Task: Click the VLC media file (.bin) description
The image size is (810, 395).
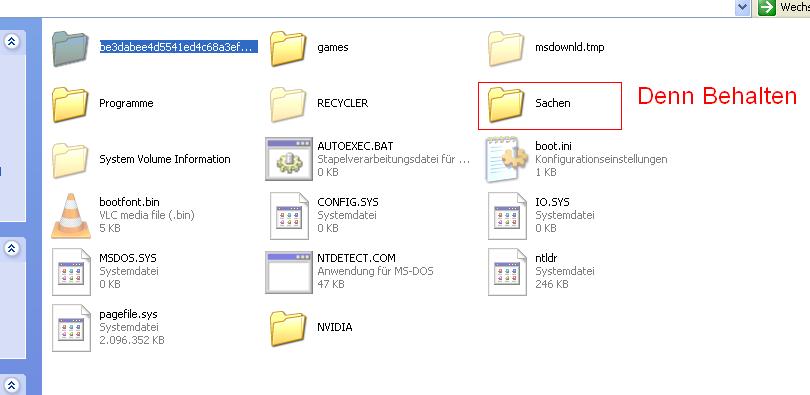Action: pyautogui.click(x=147, y=215)
